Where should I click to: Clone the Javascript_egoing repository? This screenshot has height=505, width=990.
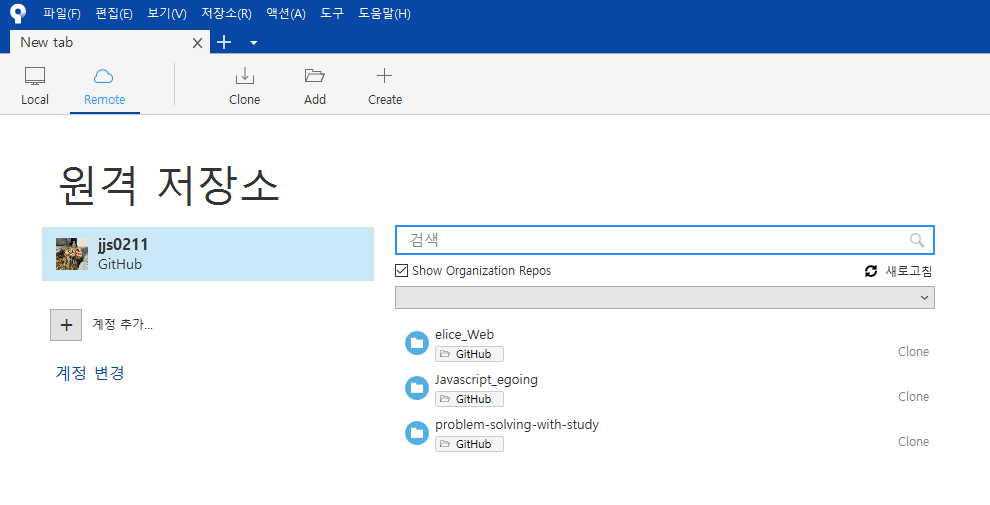pos(912,397)
